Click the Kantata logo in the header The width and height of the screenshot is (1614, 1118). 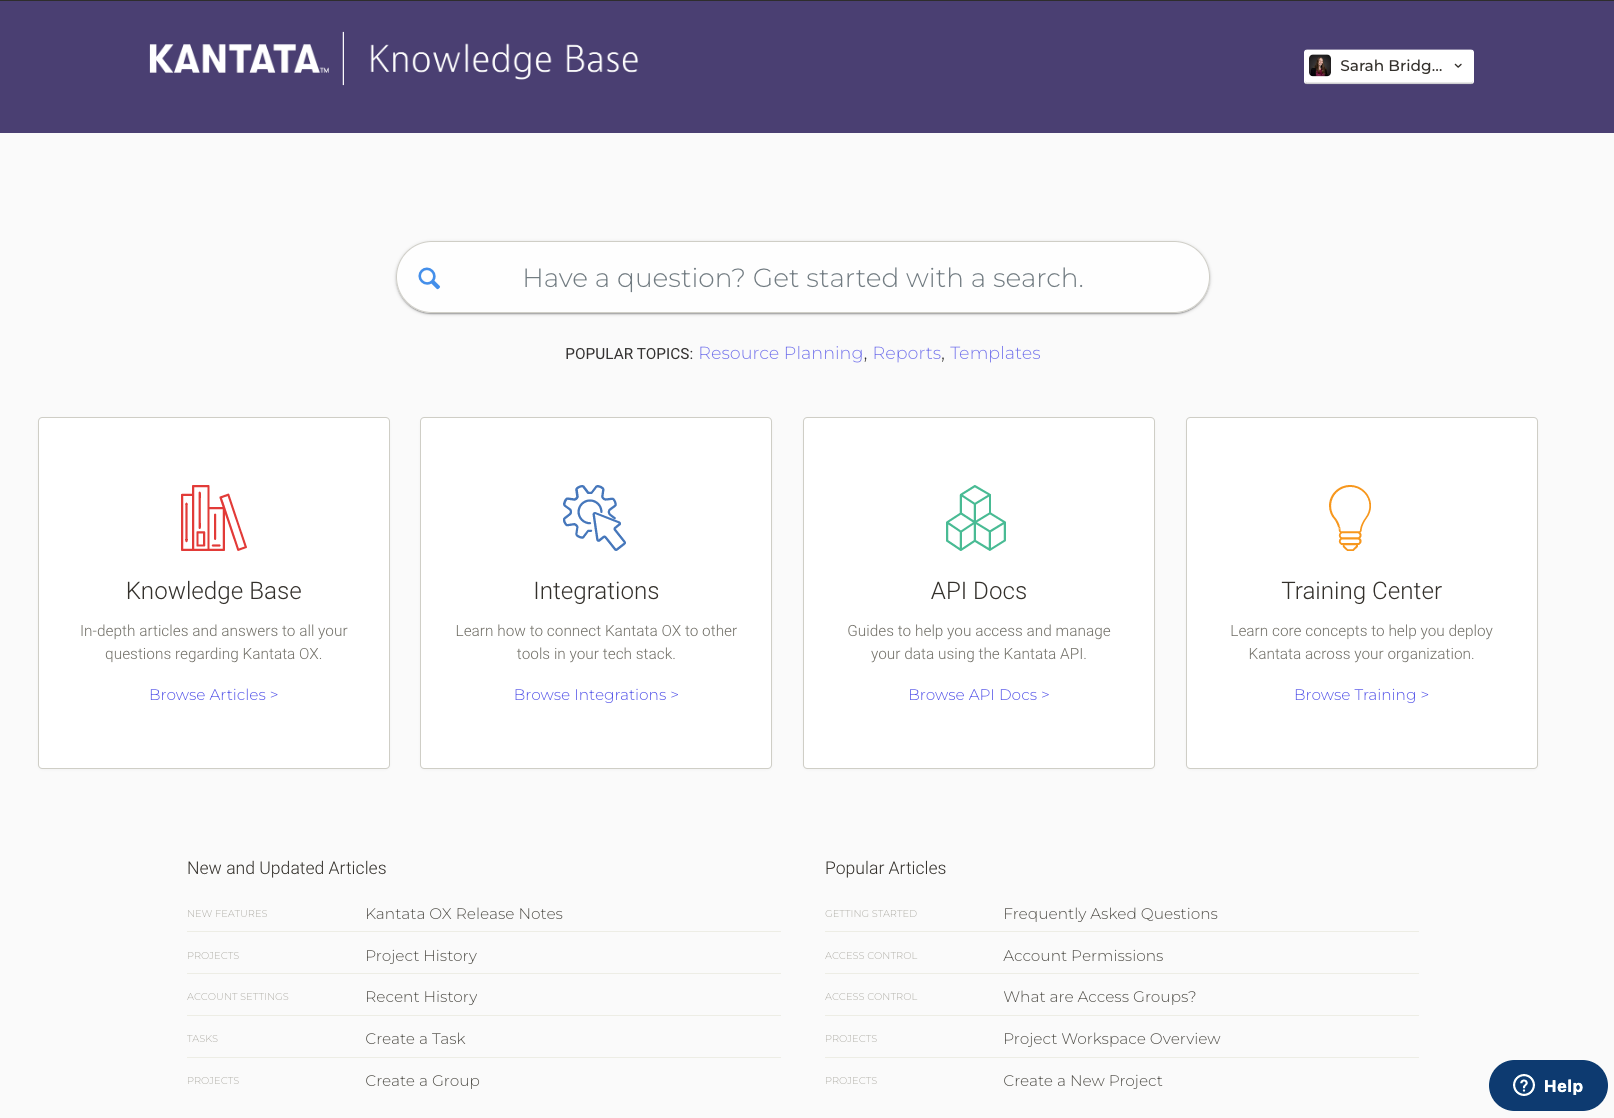click(x=238, y=59)
